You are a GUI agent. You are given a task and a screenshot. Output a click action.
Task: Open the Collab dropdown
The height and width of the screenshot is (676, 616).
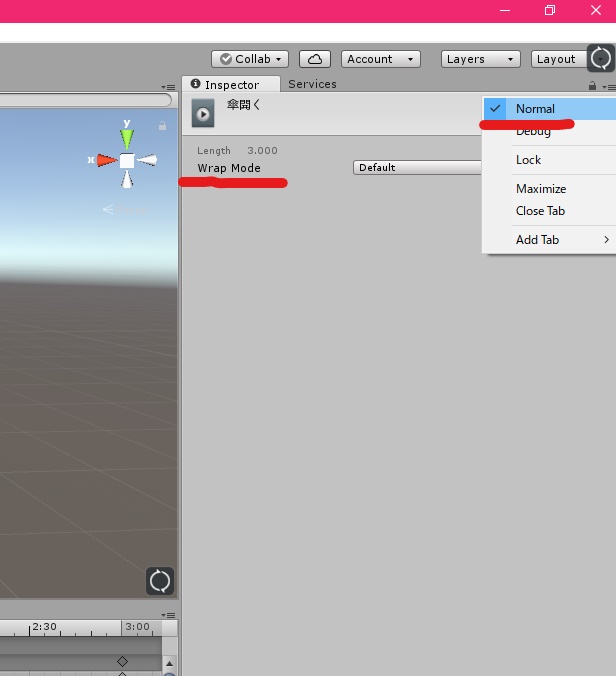coord(250,59)
